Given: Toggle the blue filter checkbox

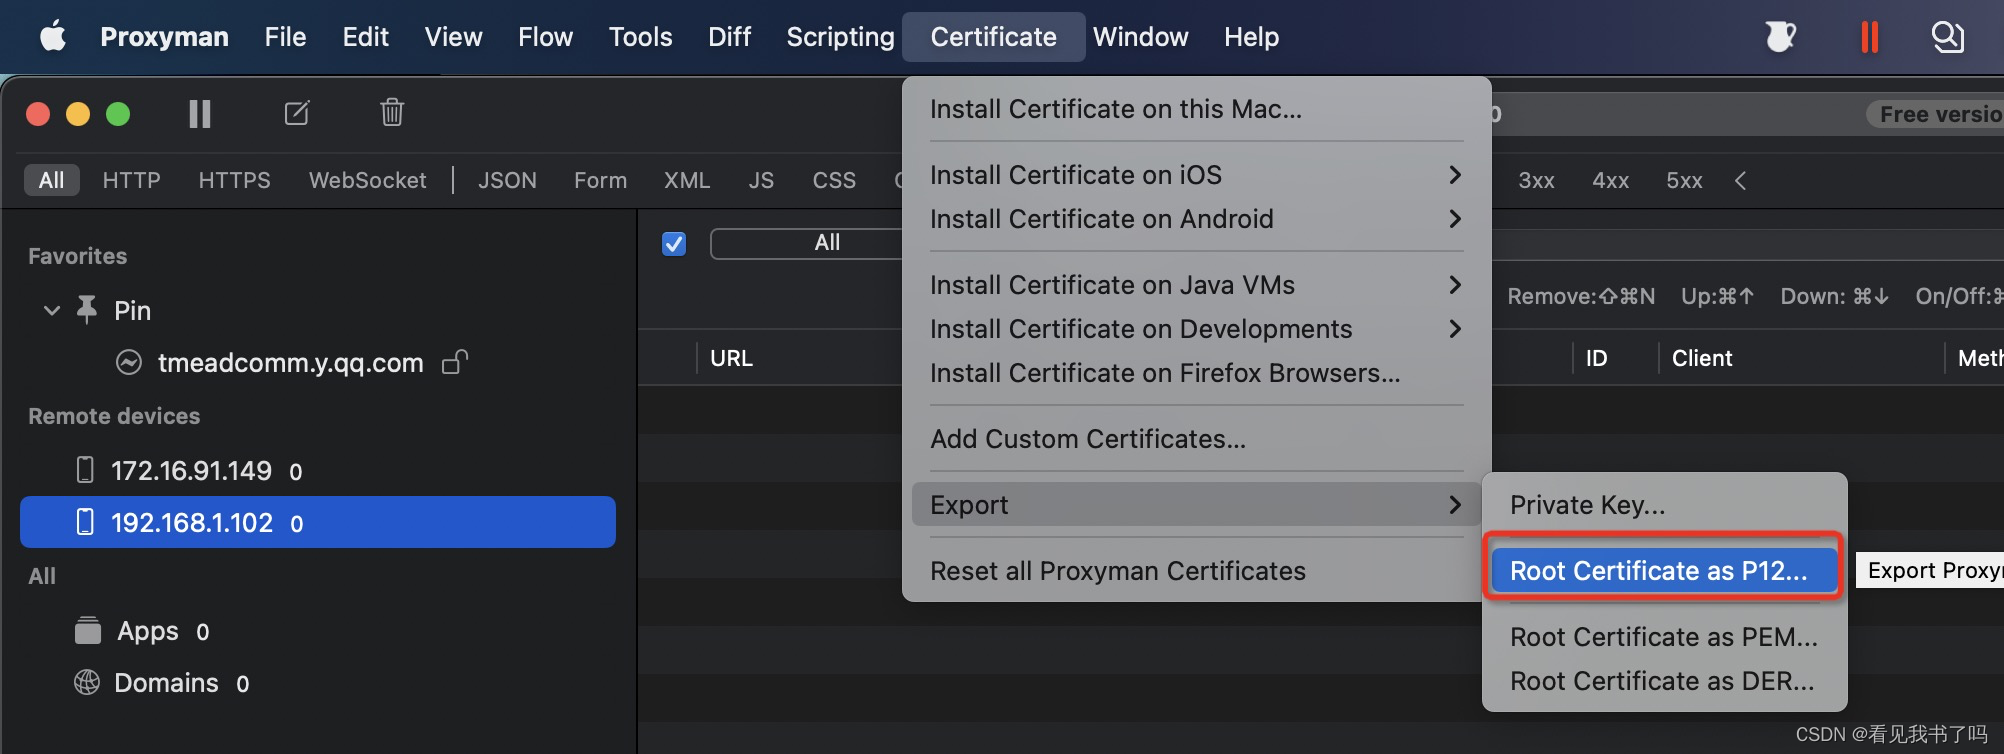Looking at the screenshot, I should pyautogui.click(x=674, y=243).
